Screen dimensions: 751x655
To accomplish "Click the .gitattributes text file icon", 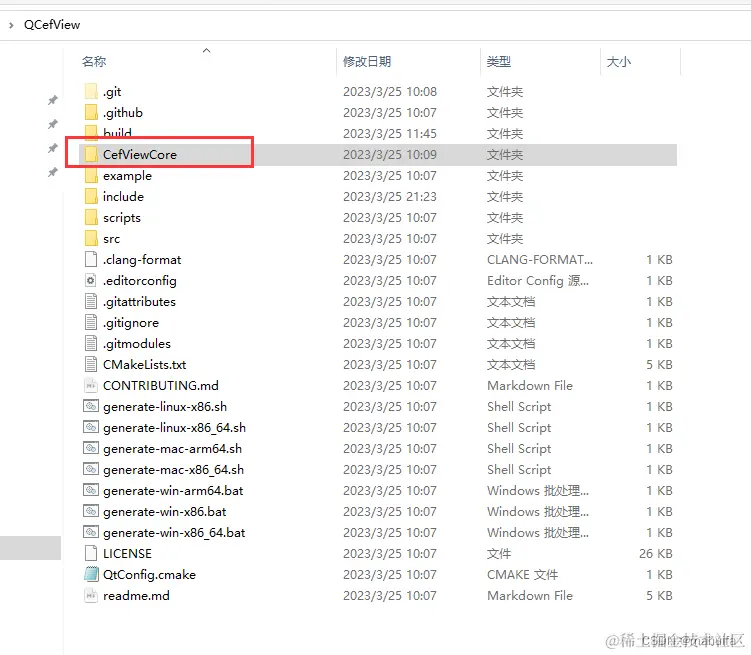I will (x=91, y=302).
